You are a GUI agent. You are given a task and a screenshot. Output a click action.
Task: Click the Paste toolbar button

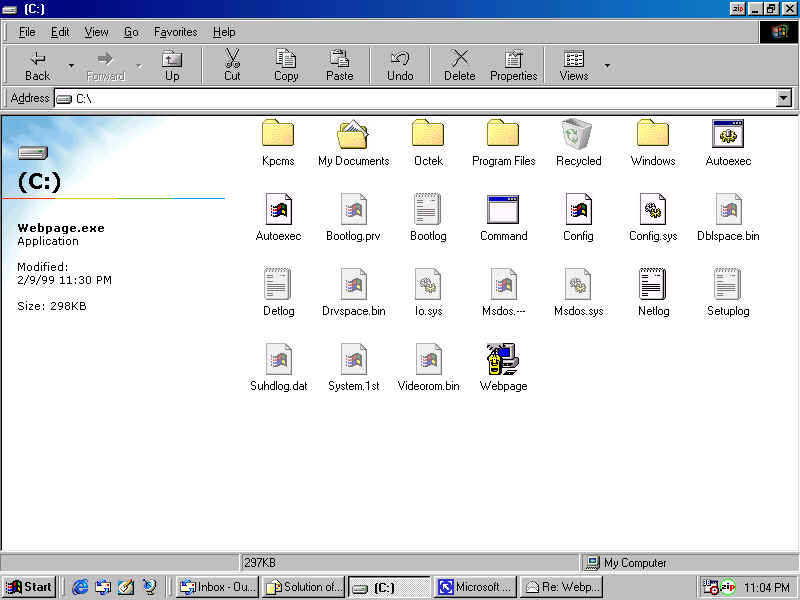tap(339, 65)
